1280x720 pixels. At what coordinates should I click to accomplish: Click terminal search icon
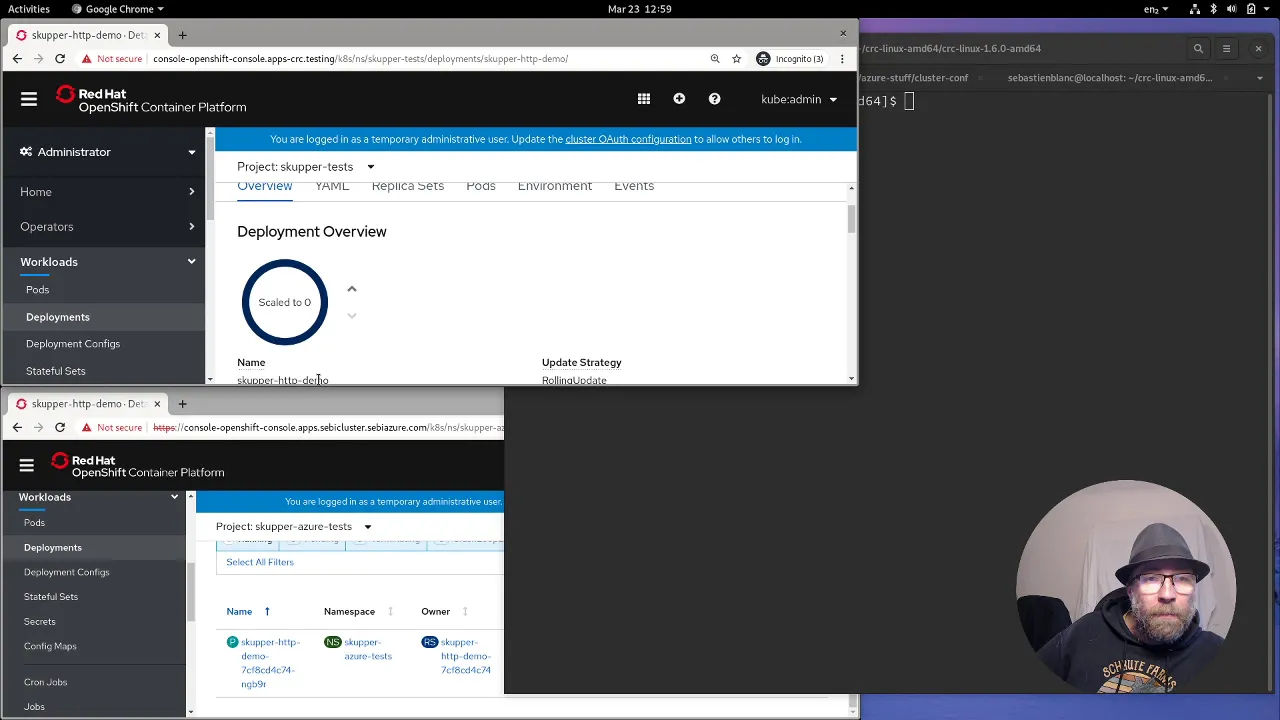tap(1198, 48)
